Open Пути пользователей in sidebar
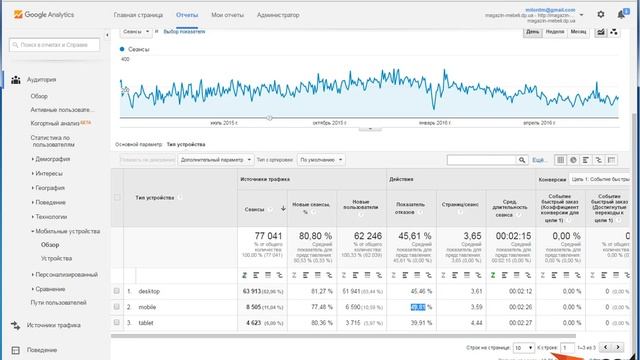This screenshot has height=360, width=640. click(58, 303)
